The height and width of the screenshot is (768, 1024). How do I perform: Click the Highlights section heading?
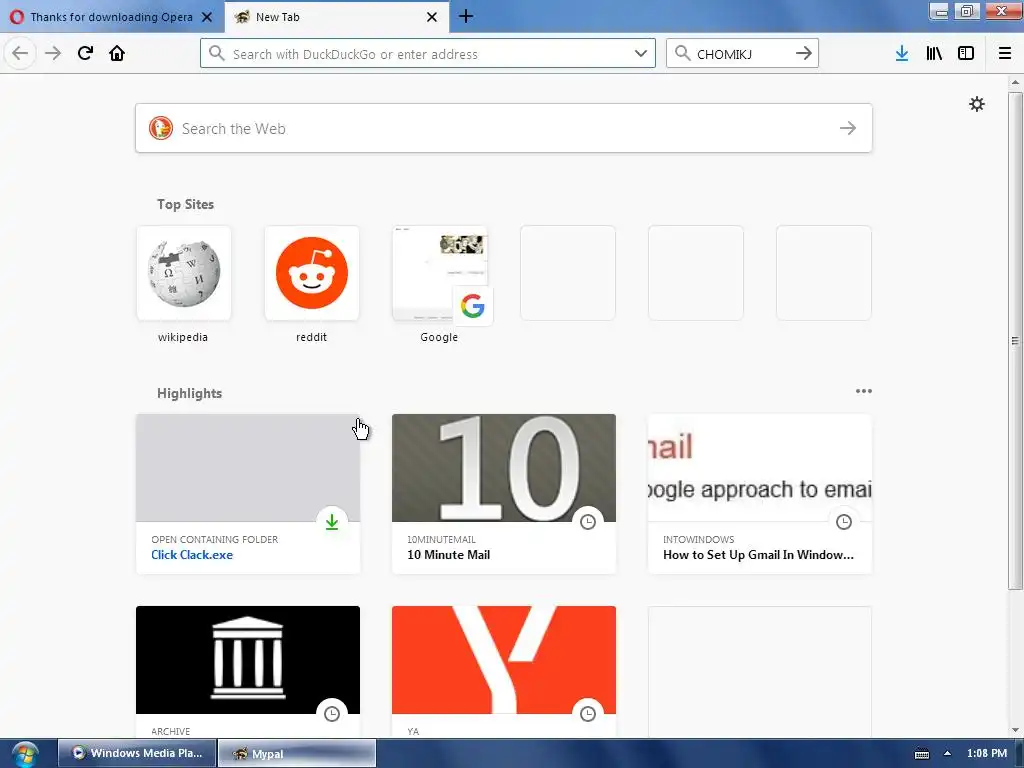189,393
